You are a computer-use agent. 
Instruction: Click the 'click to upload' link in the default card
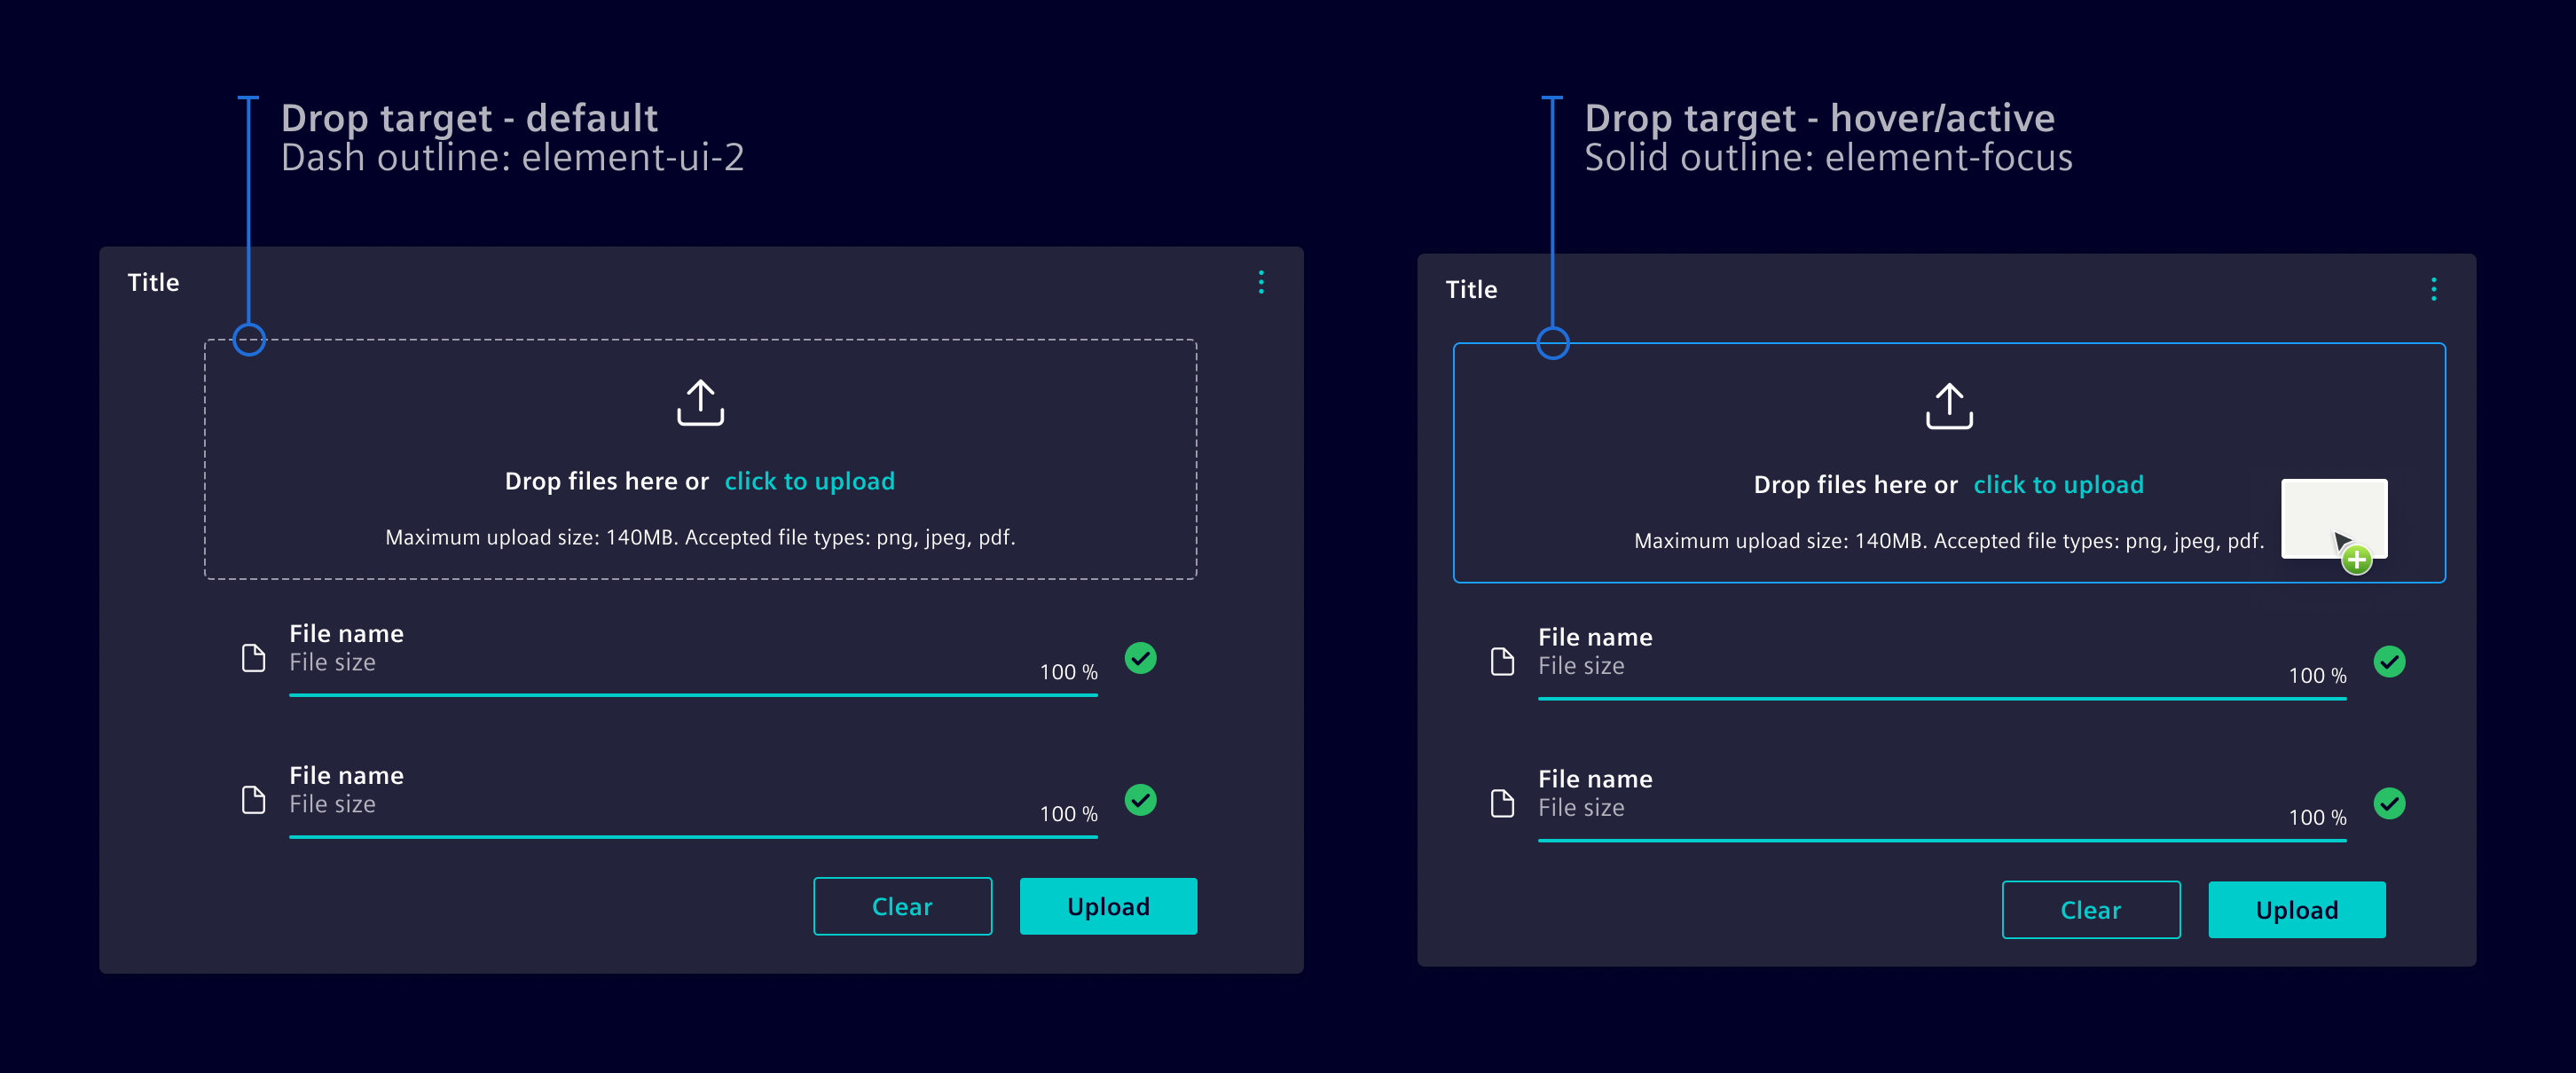(809, 481)
